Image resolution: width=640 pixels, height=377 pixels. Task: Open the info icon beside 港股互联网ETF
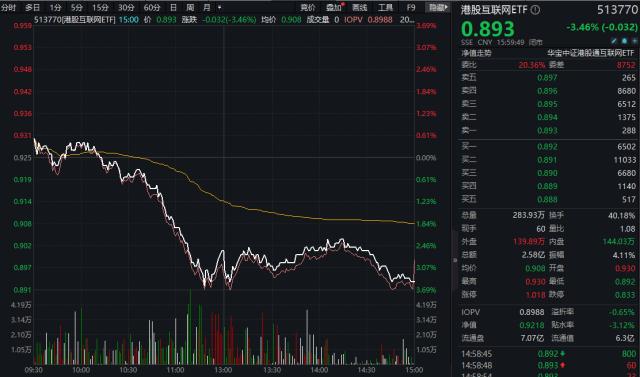tap(535, 10)
